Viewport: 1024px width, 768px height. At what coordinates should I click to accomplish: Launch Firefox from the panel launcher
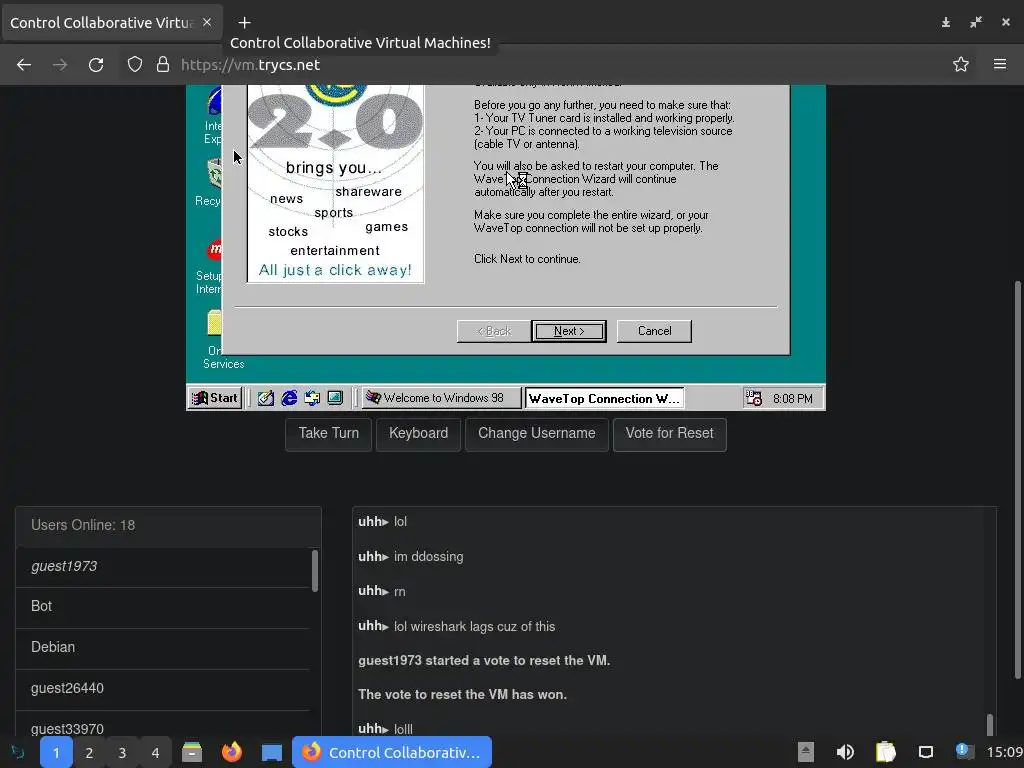coord(232,752)
